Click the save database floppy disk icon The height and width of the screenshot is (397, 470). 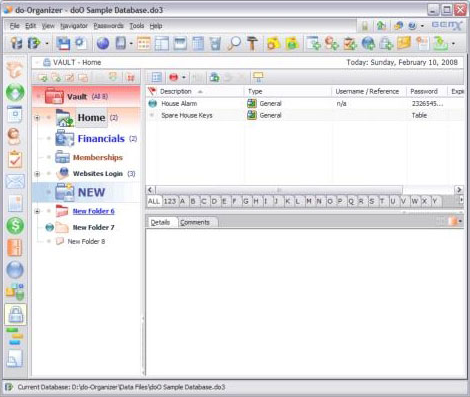coord(63,43)
